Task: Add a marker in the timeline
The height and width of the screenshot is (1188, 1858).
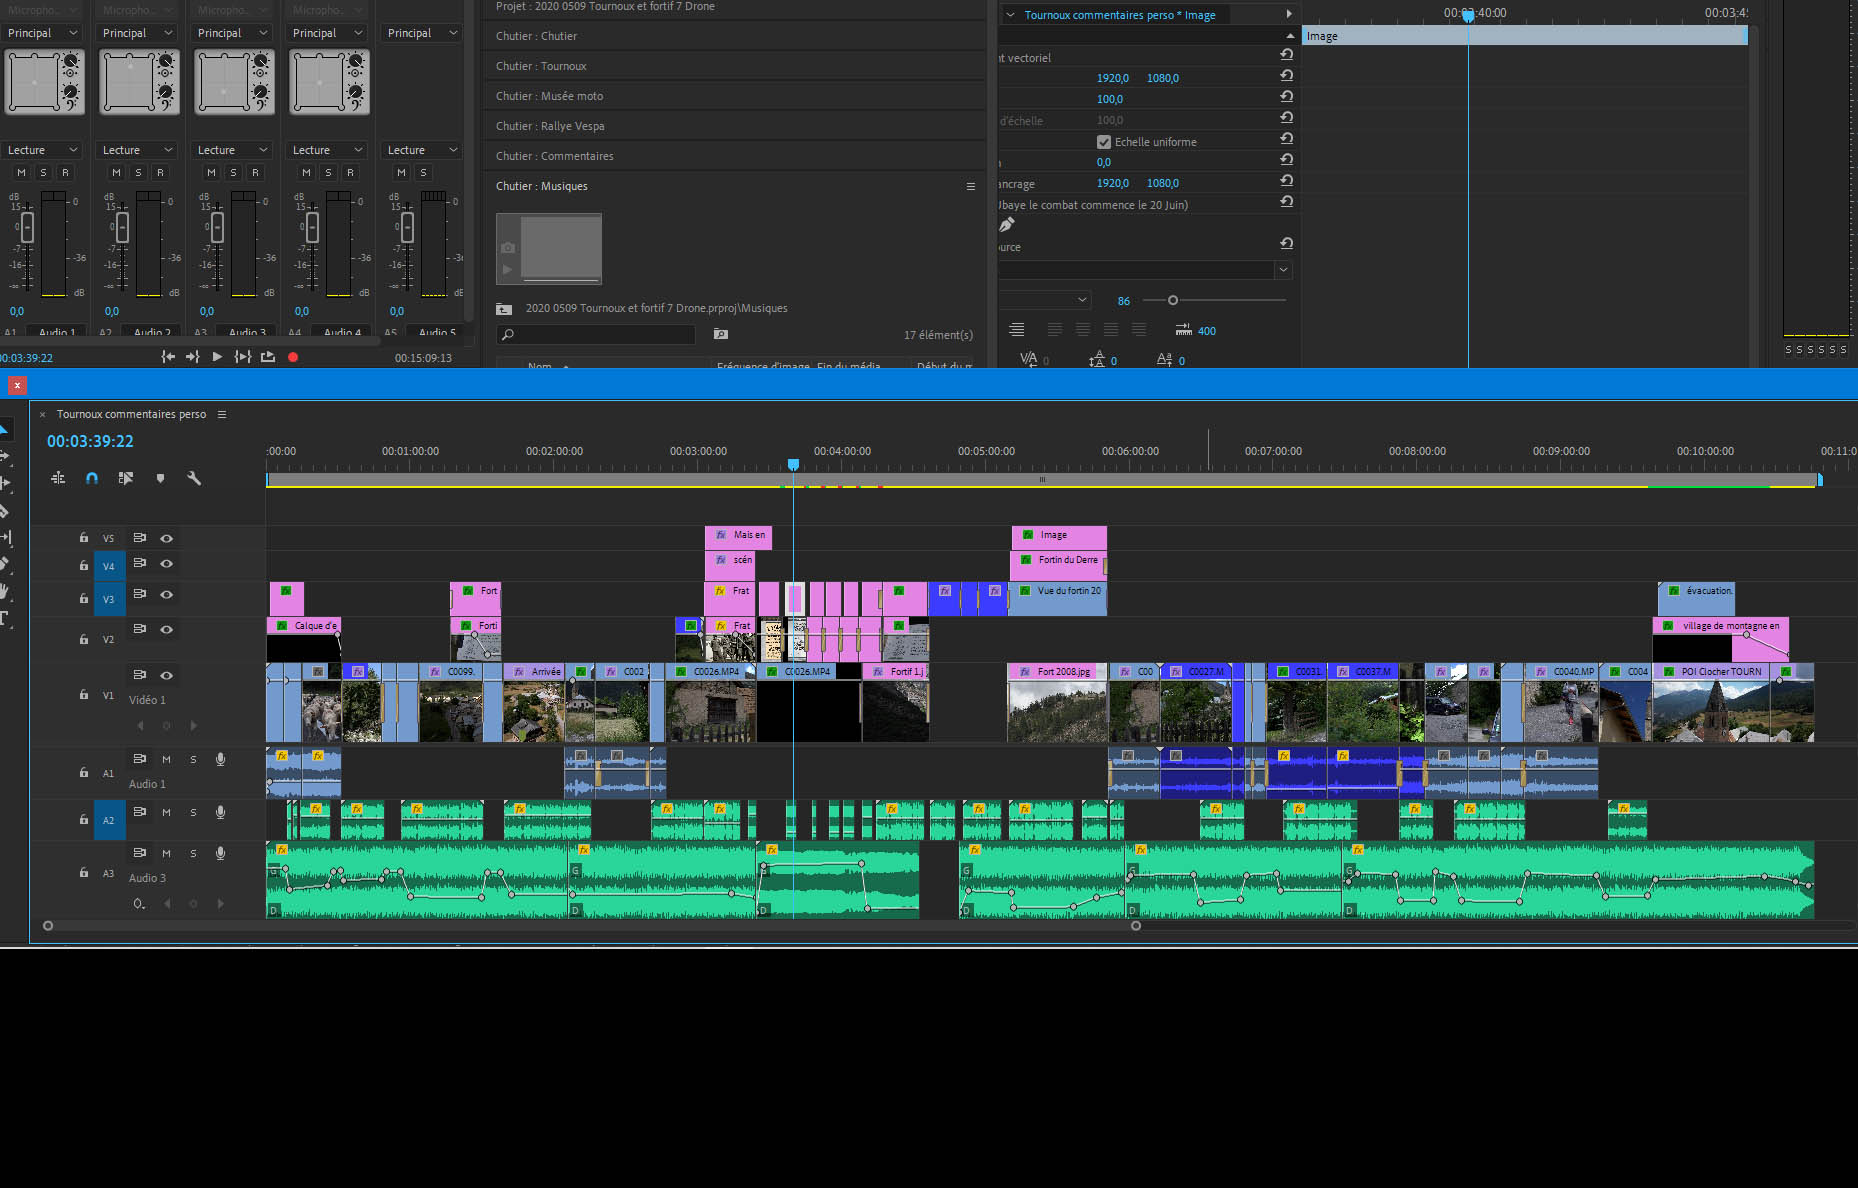Action: coord(160,478)
